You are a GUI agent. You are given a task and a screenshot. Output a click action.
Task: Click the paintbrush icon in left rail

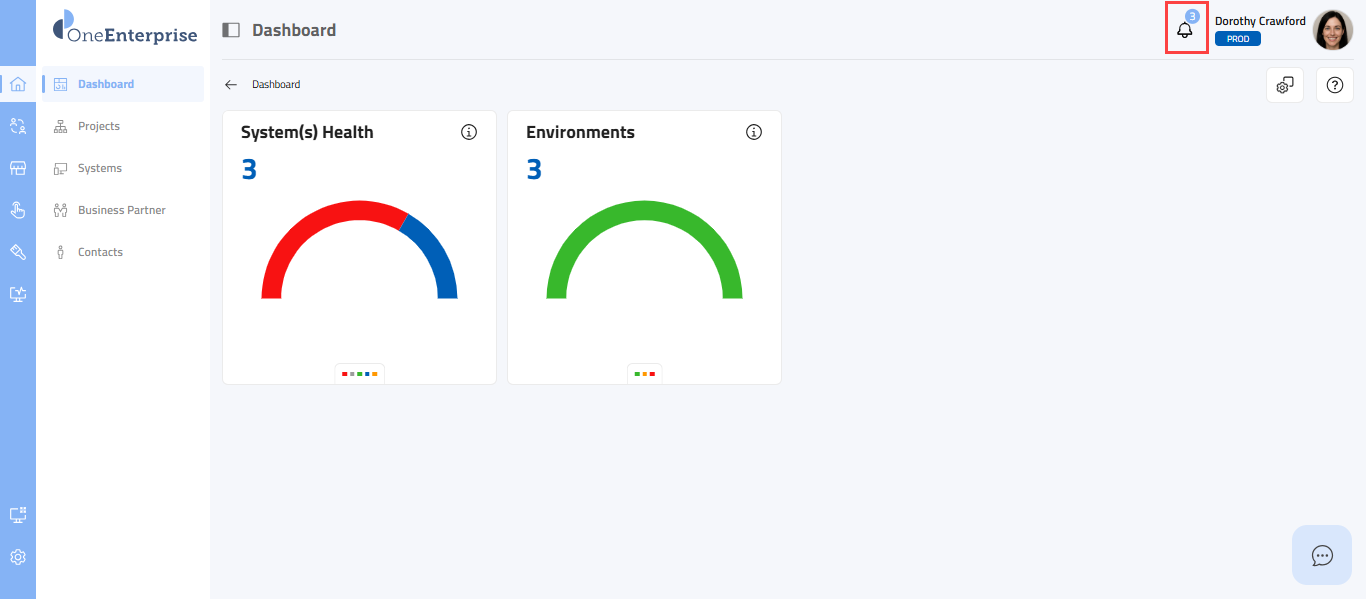[18, 252]
